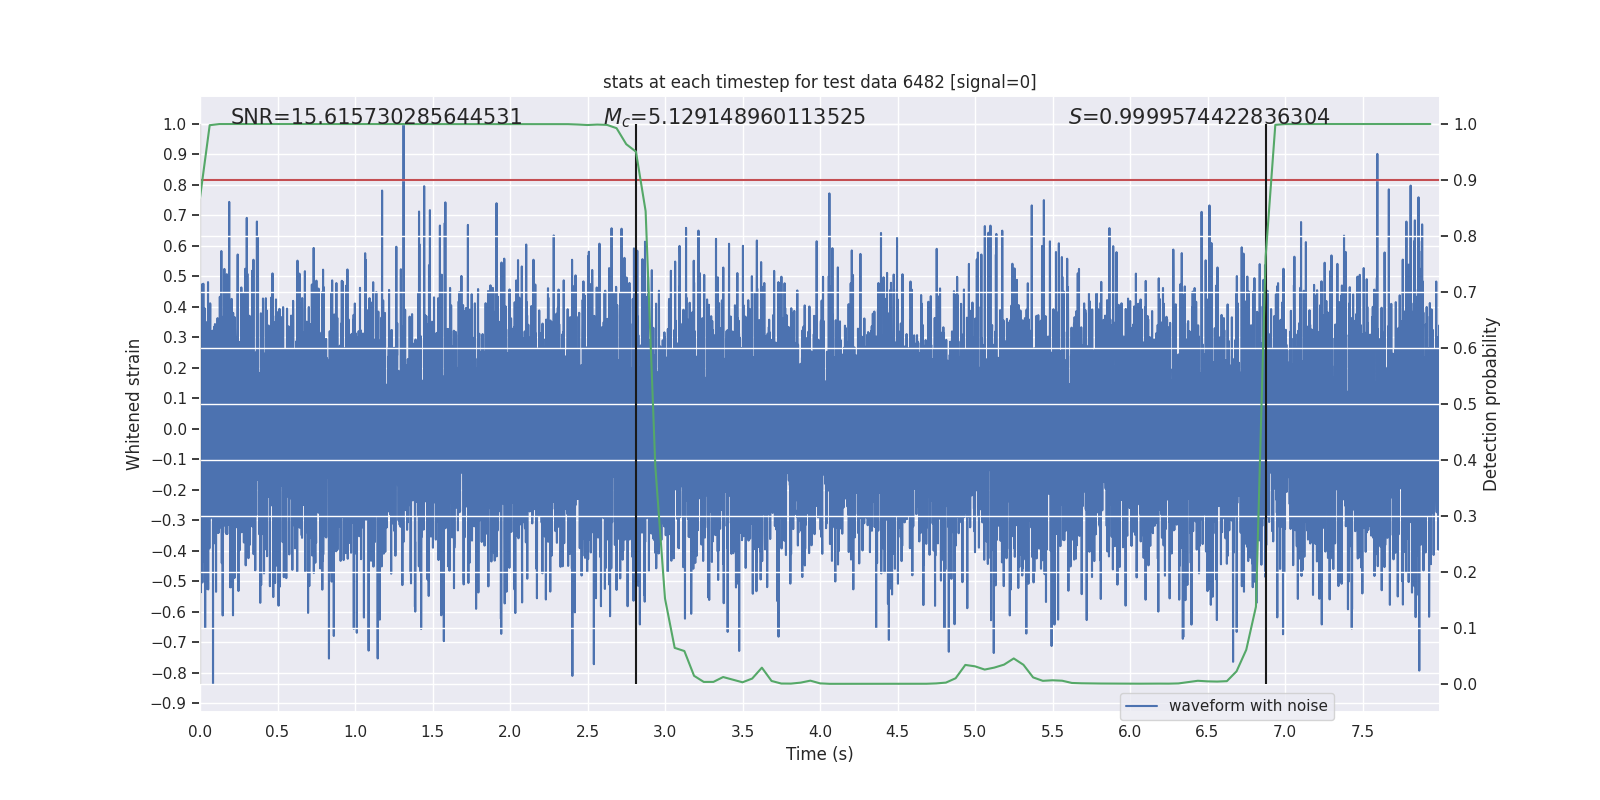Click the Detection probability tick label 0.0
Screen dimensions: 1600x800
(x=1465, y=684)
